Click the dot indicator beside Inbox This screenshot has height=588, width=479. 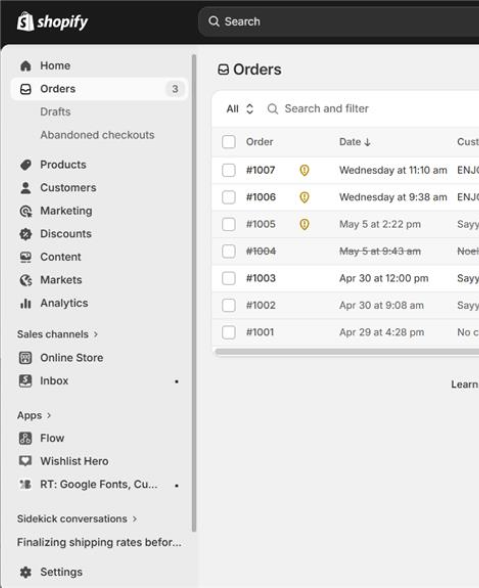tap(176, 381)
